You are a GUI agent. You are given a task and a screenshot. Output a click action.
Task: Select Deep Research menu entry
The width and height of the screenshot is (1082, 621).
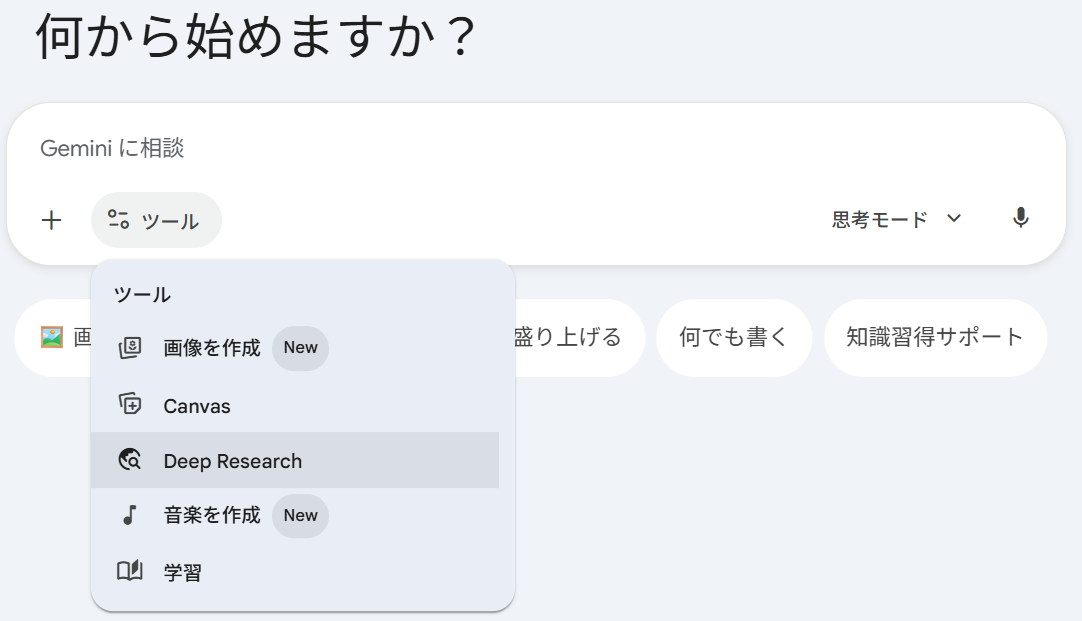[295, 460]
